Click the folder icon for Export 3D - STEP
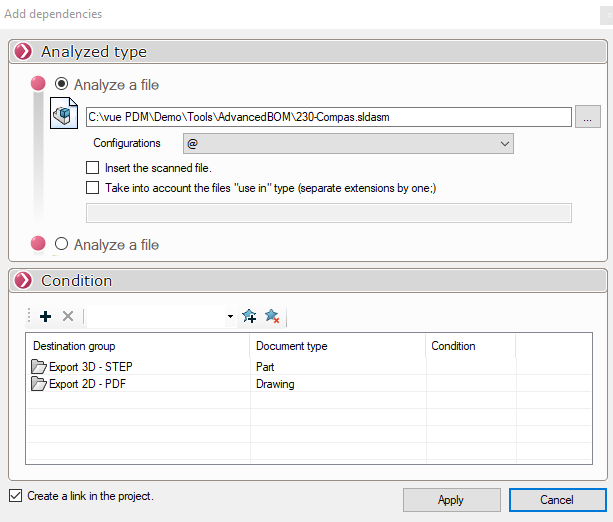Image resolution: width=613 pixels, height=522 pixels. (39, 367)
